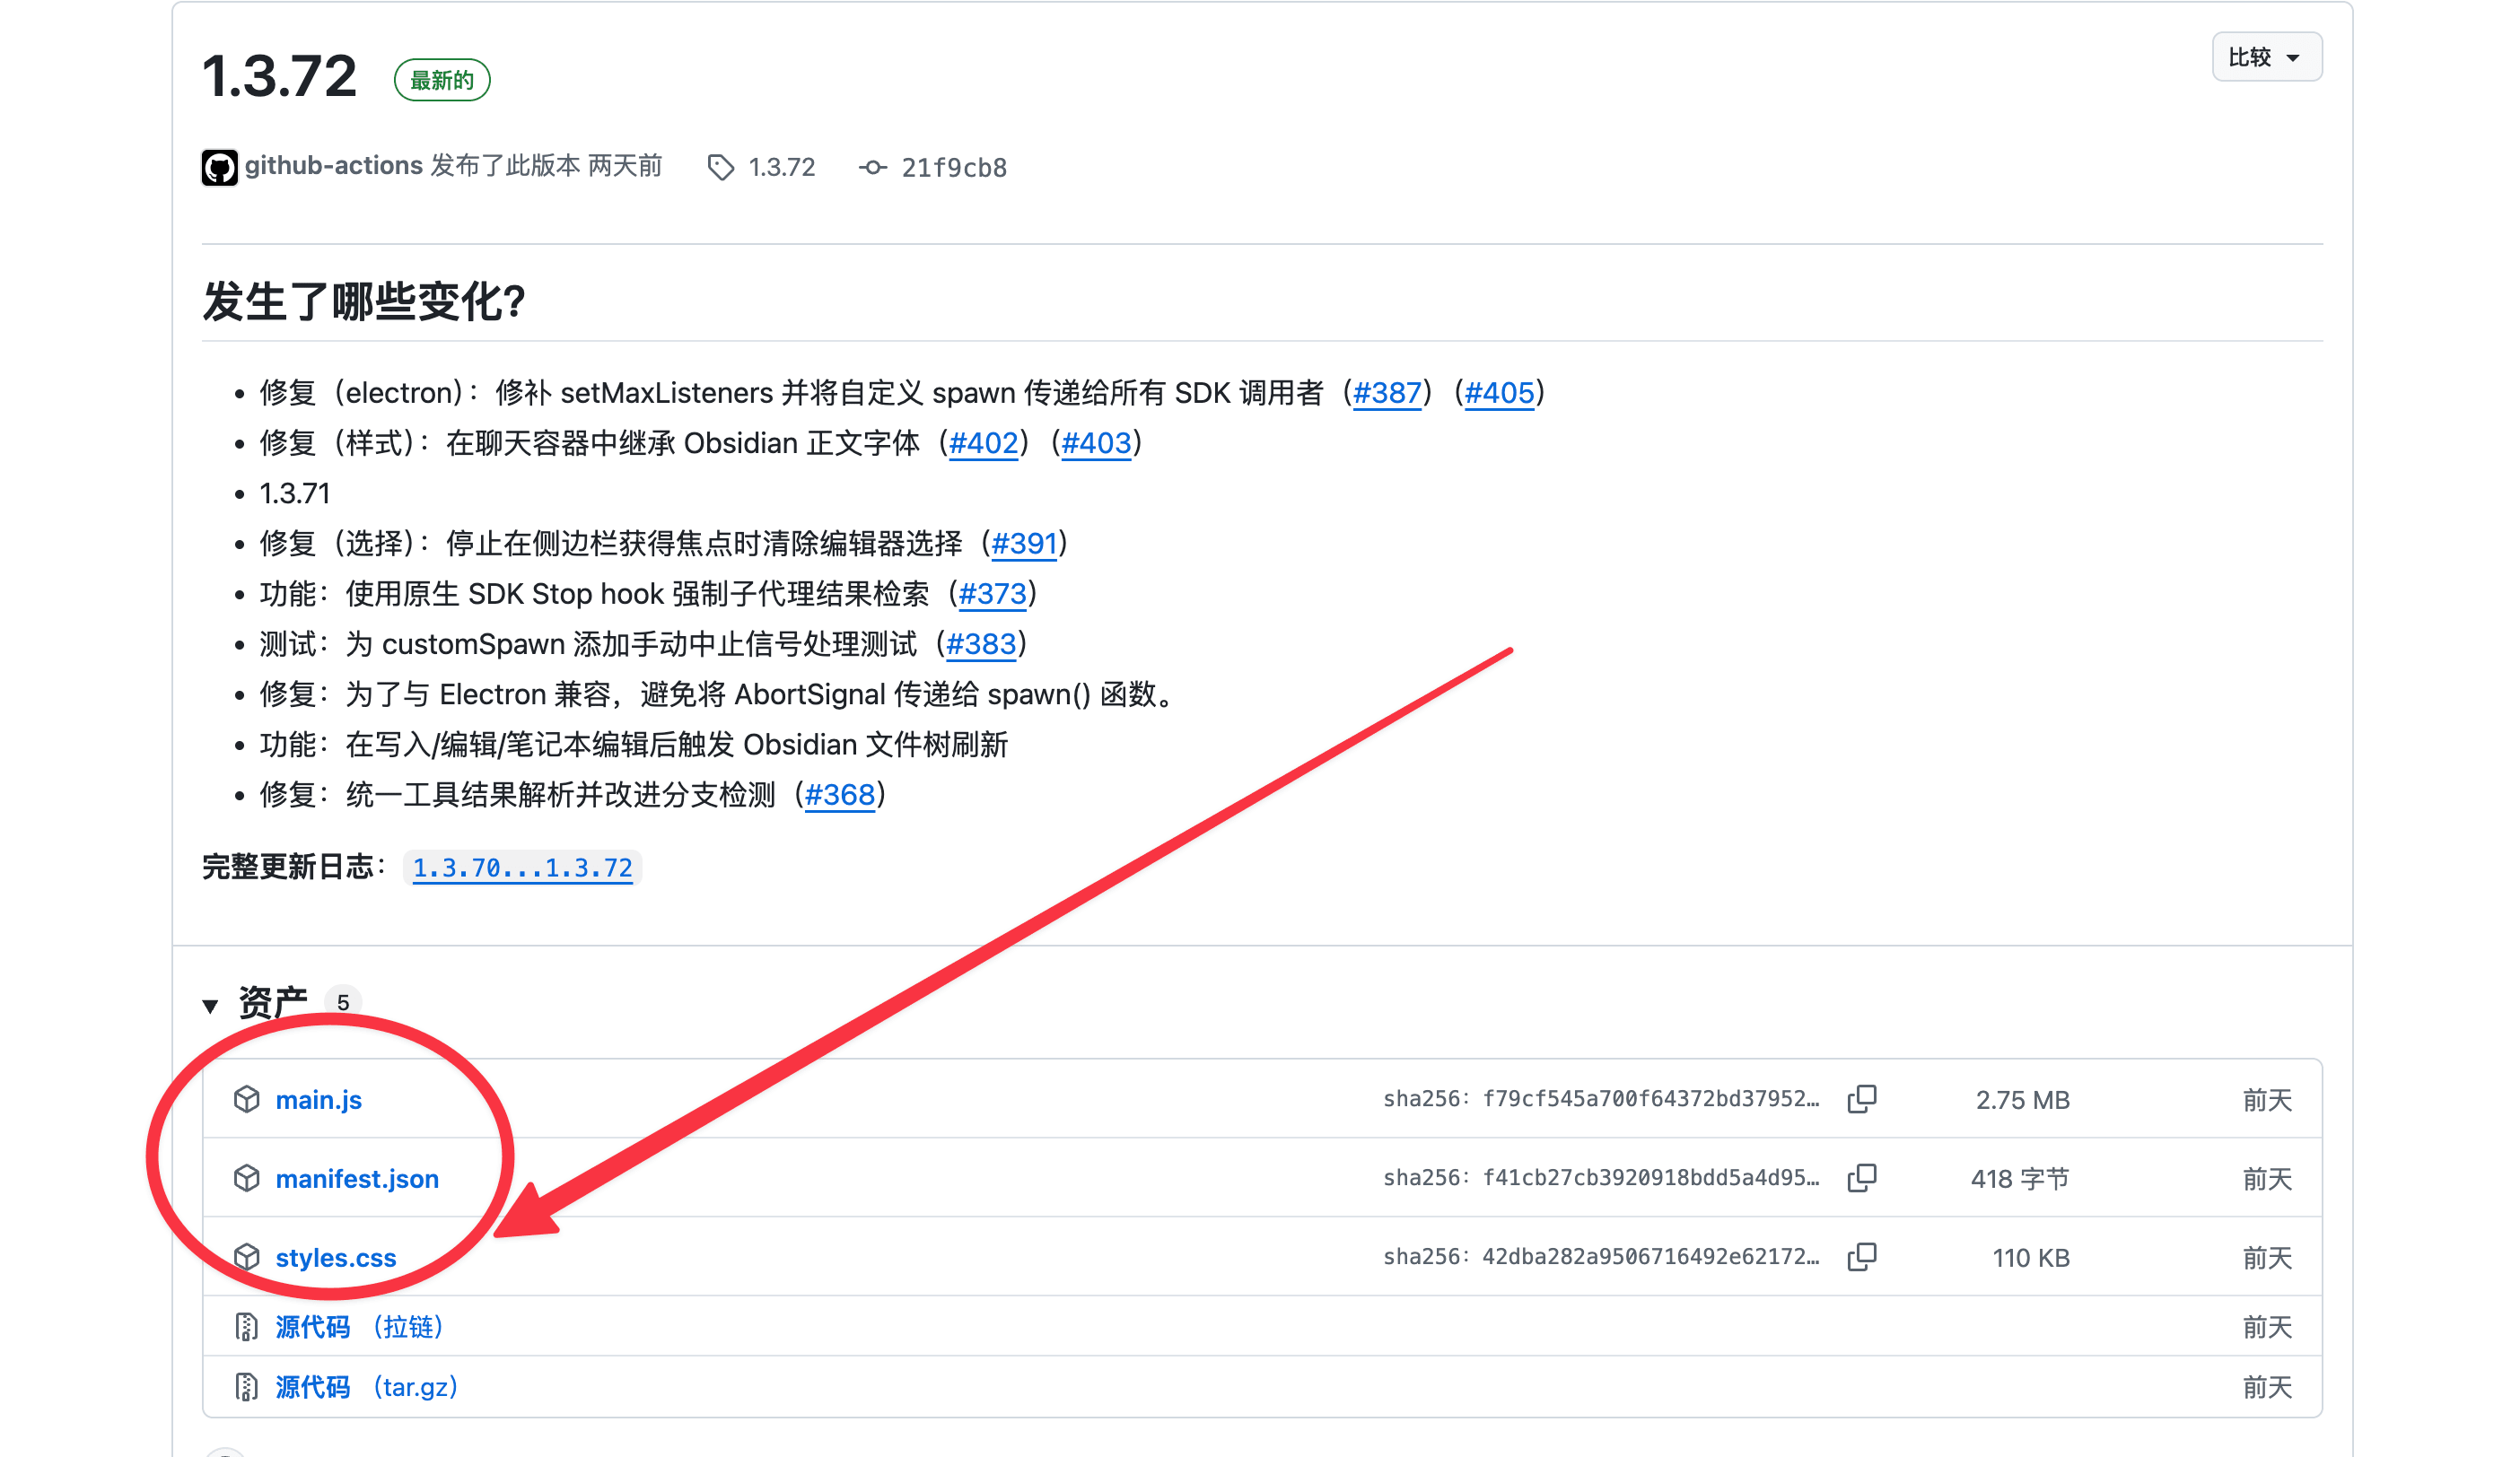Image resolution: width=2520 pixels, height=1457 pixels.
Task: Click the github-actions avatar icon
Action: point(219,167)
